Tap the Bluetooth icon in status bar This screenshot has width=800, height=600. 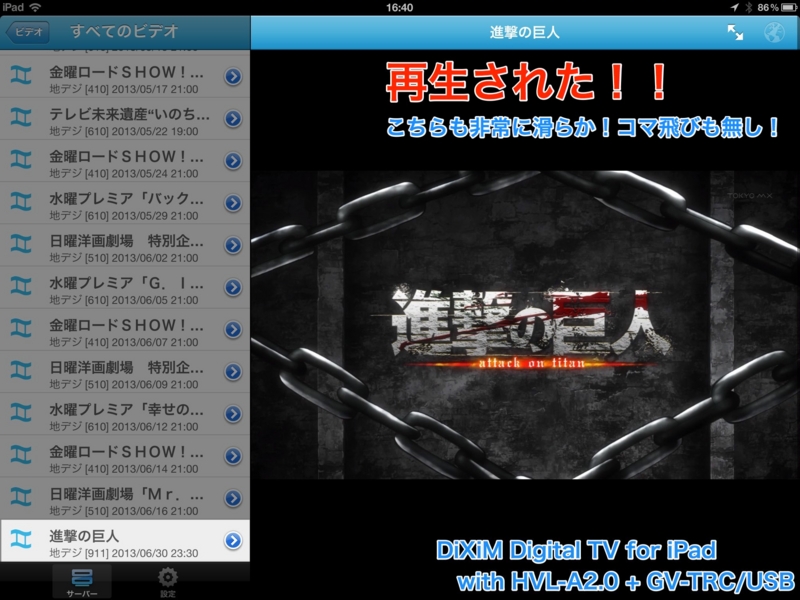pyautogui.click(x=748, y=7)
